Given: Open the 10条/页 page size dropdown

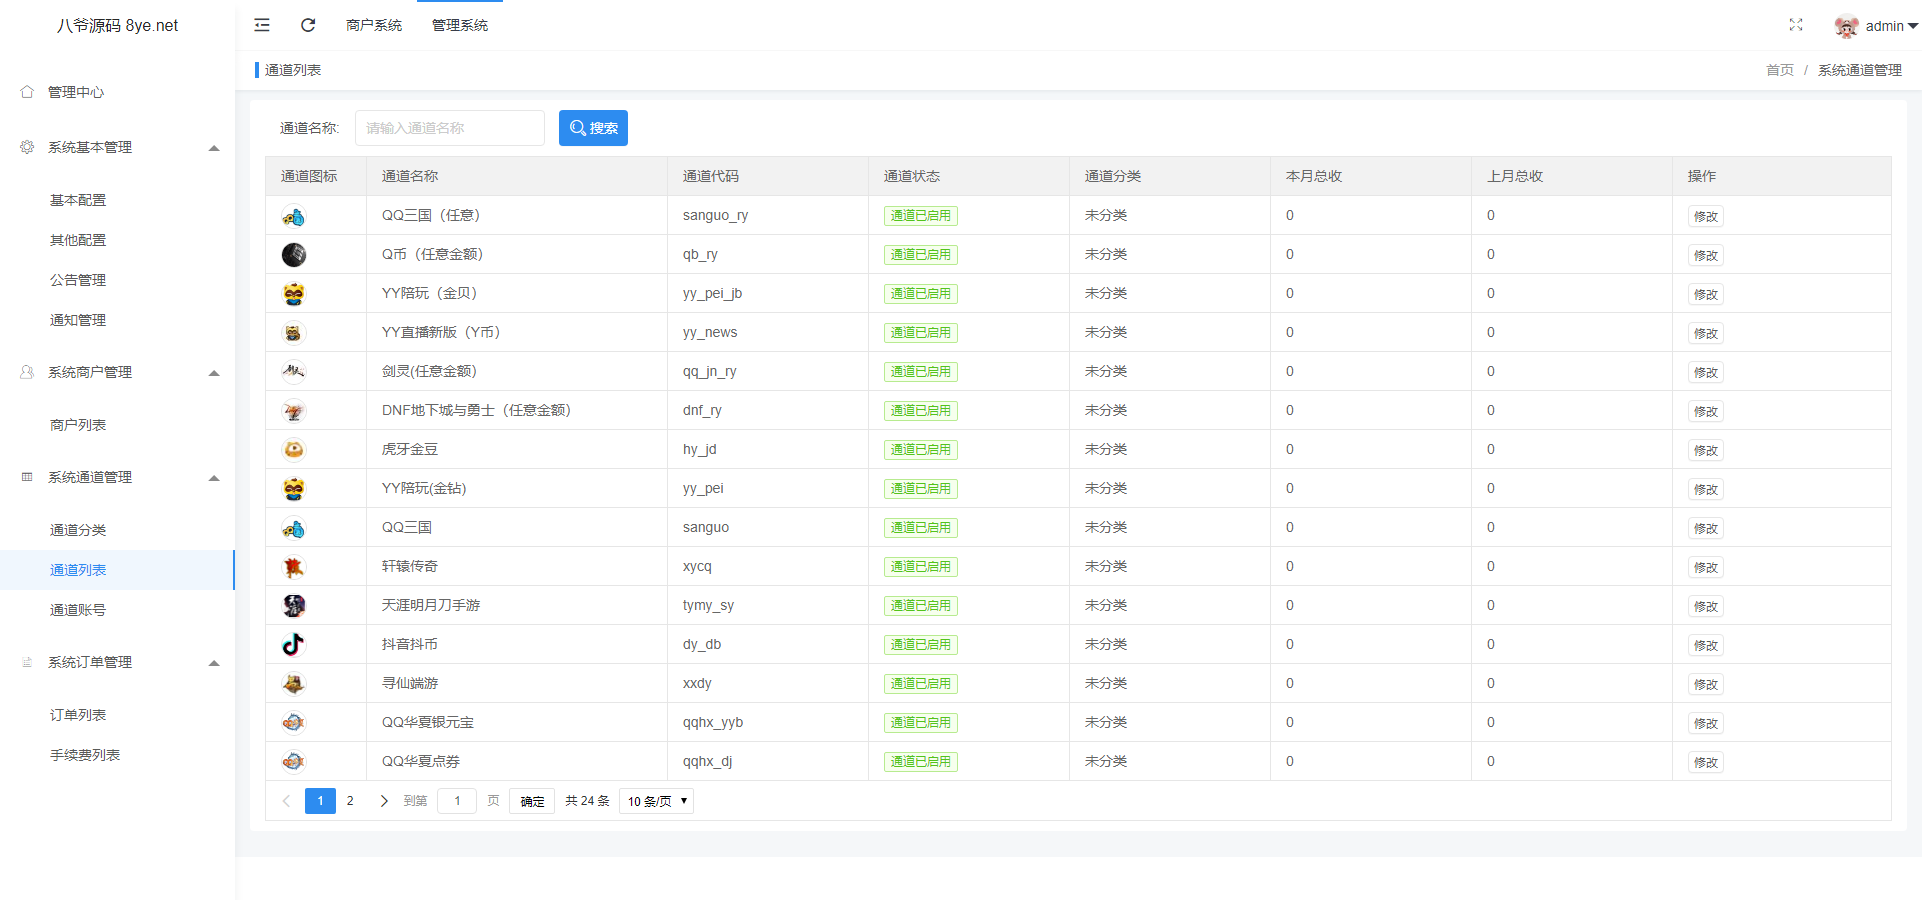Looking at the screenshot, I should 655,800.
